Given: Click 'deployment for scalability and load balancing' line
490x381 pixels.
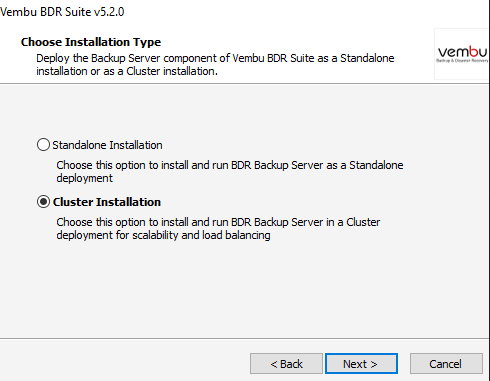Looking at the screenshot, I should coord(163,235).
